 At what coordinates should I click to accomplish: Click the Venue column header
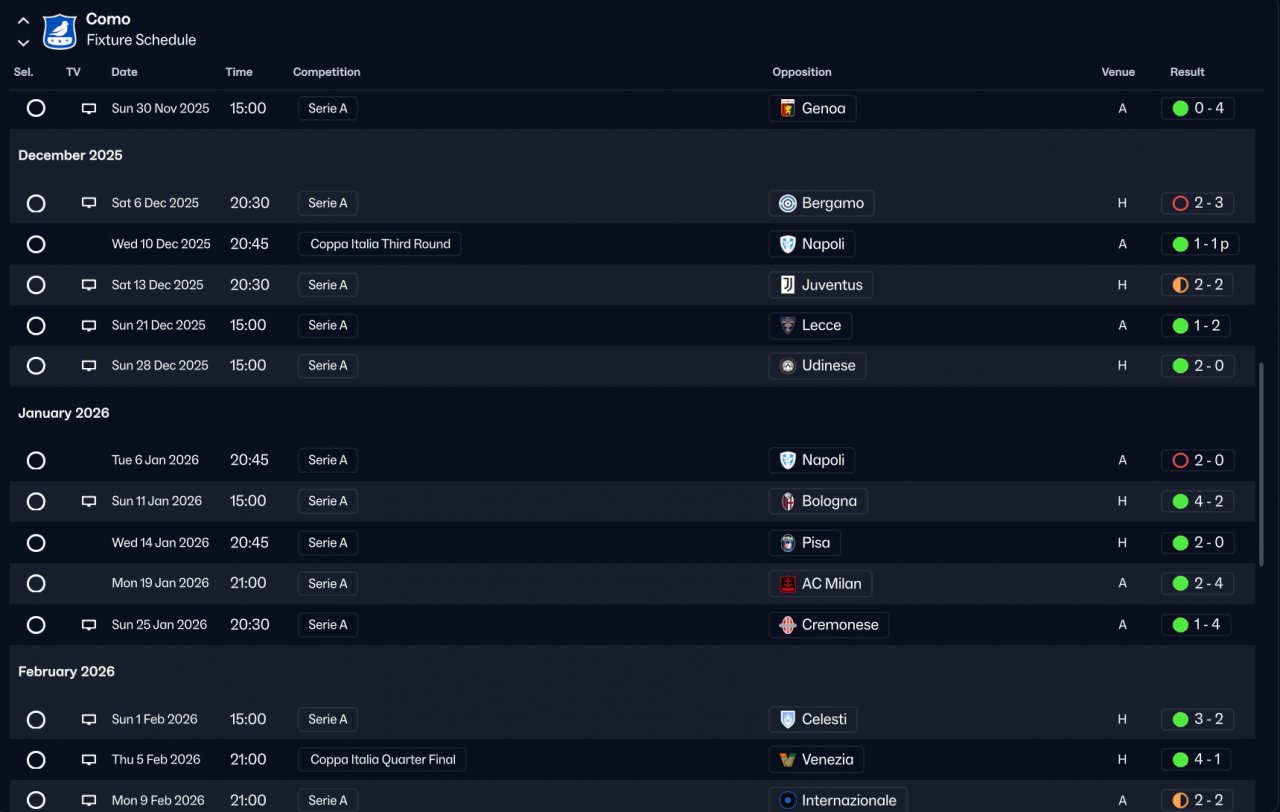[1118, 72]
